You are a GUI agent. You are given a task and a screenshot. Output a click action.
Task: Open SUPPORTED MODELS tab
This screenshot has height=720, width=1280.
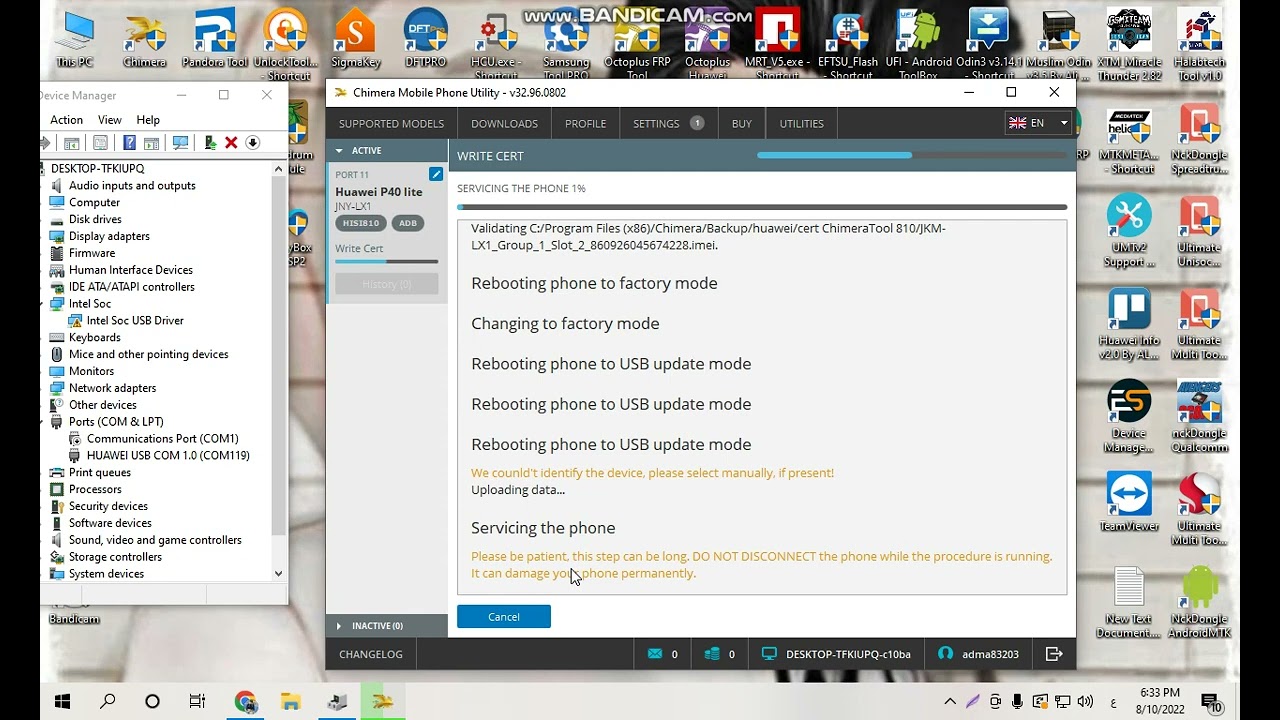(x=391, y=124)
